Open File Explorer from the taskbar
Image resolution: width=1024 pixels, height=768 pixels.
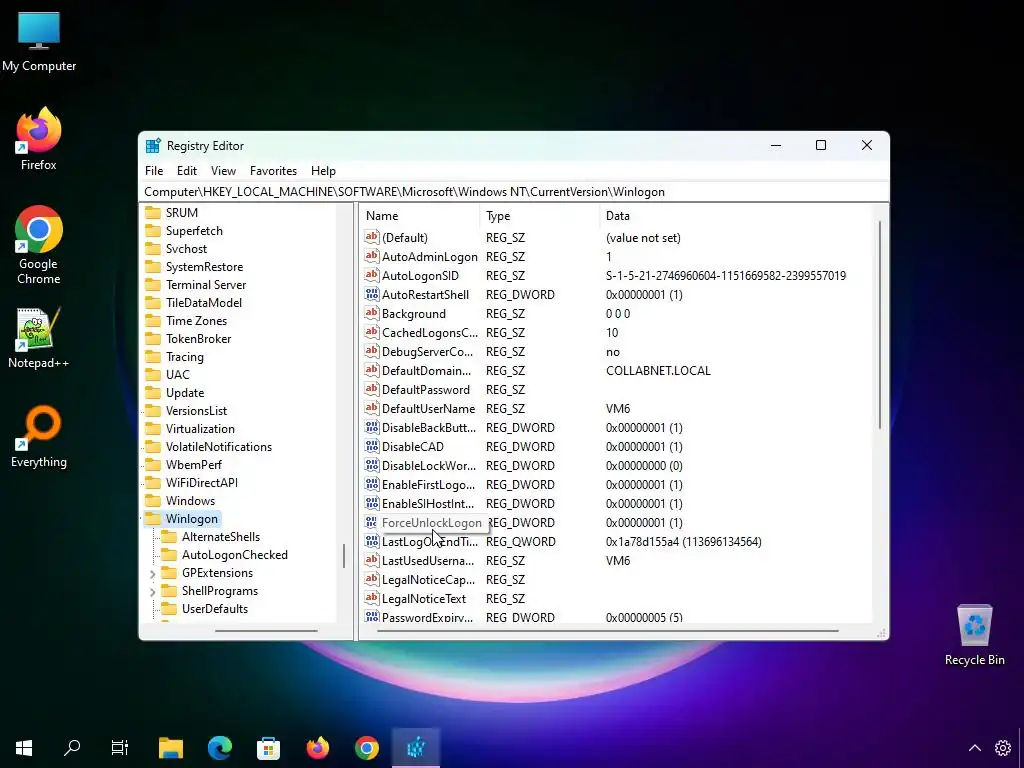(171, 748)
